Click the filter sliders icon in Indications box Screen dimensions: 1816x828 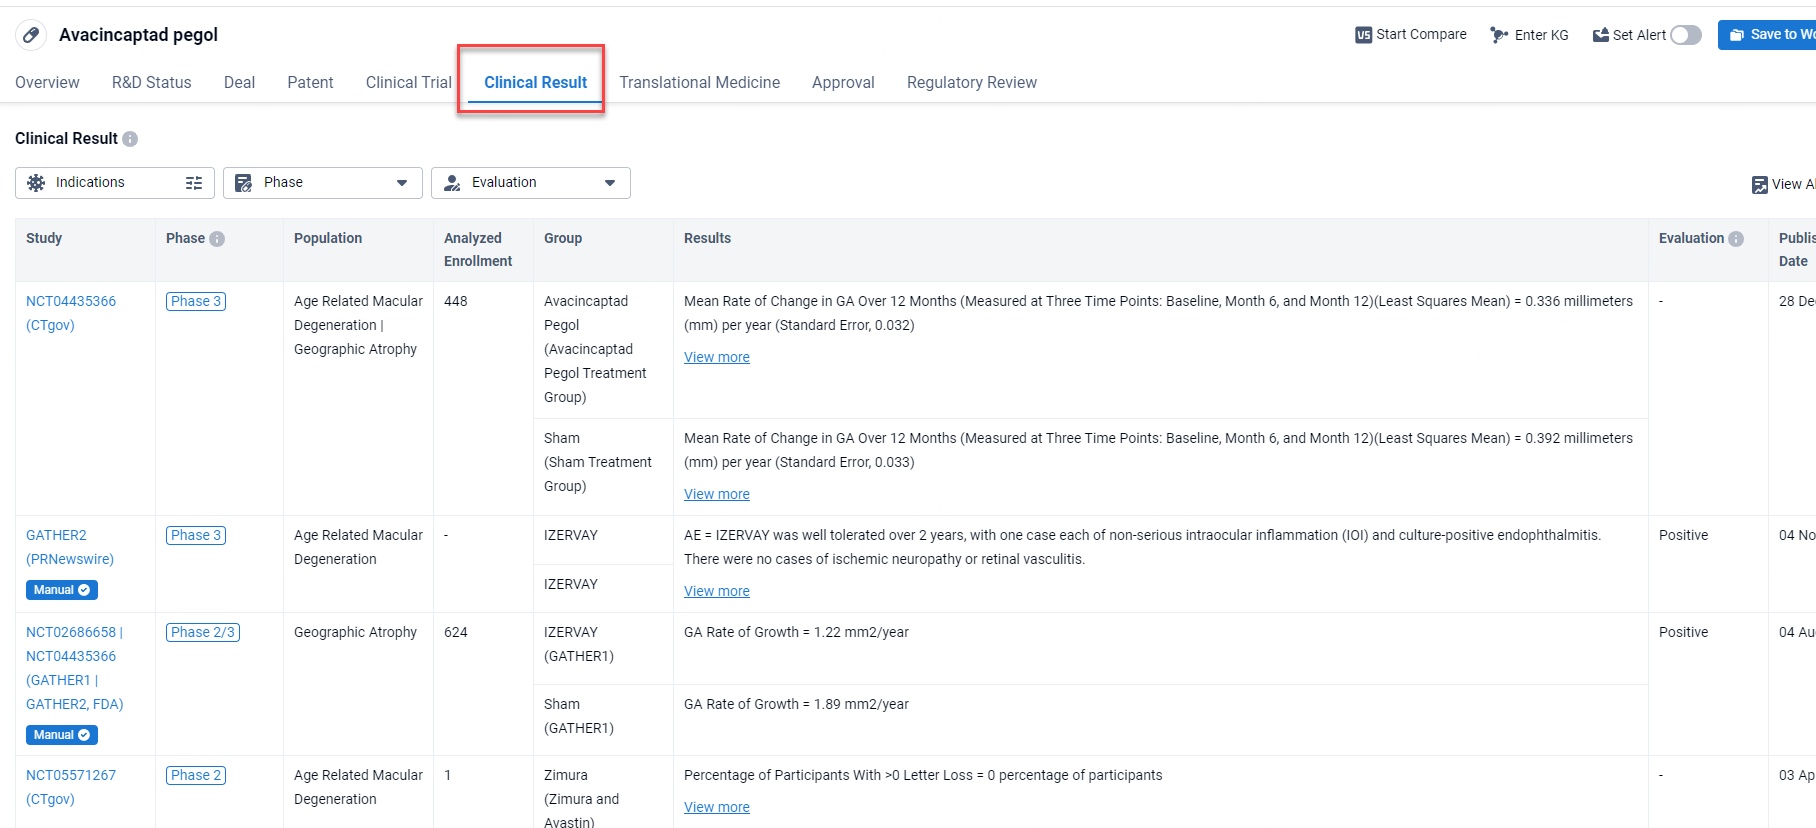point(194,183)
